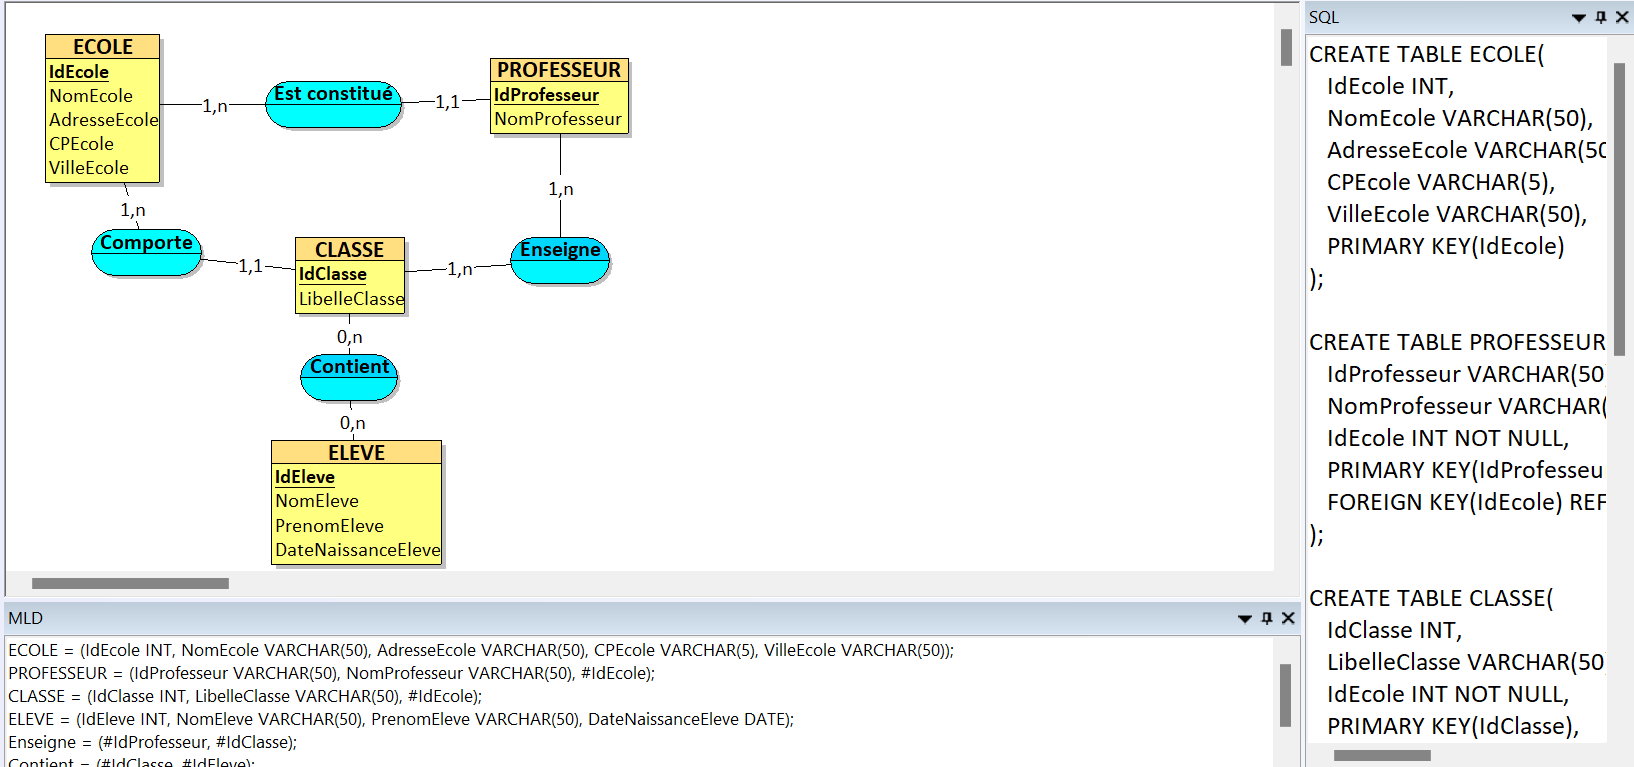Viewport: 1634px width, 767px height.
Task: Click the SQL panel horizontal scrollbar thumb
Action: pos(1382,755)
